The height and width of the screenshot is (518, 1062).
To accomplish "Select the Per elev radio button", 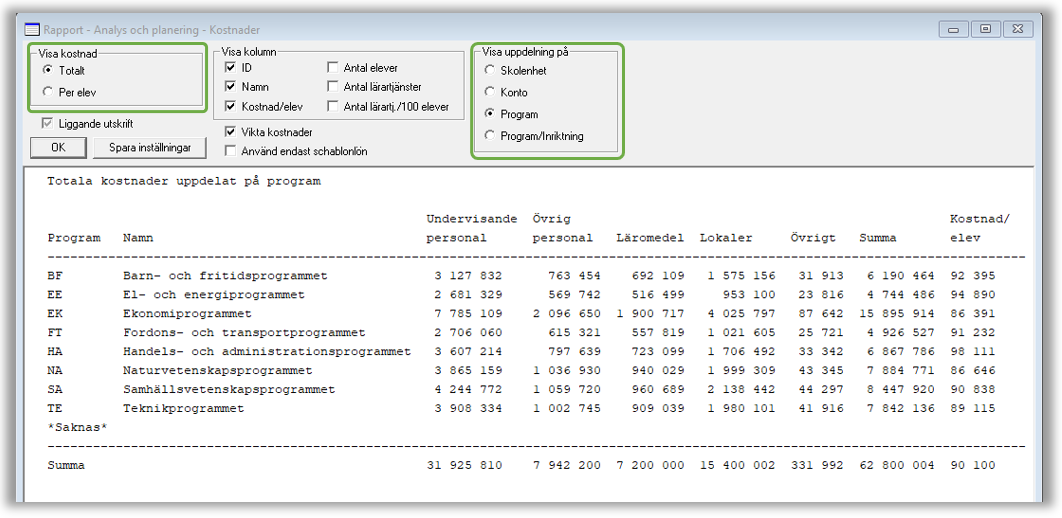I will [47, 92].
